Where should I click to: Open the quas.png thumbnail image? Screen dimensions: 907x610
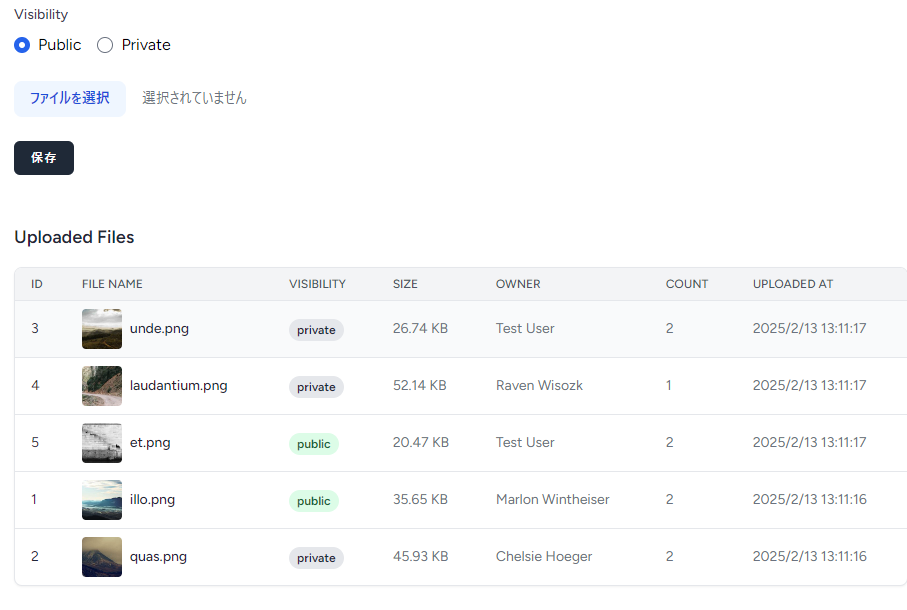click(102, 557)
